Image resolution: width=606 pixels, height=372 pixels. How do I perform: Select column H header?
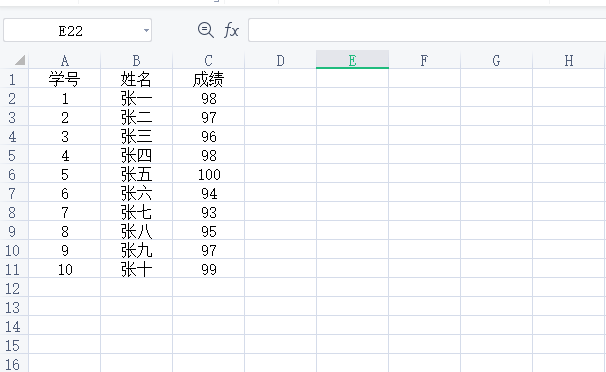click(569, 60)
